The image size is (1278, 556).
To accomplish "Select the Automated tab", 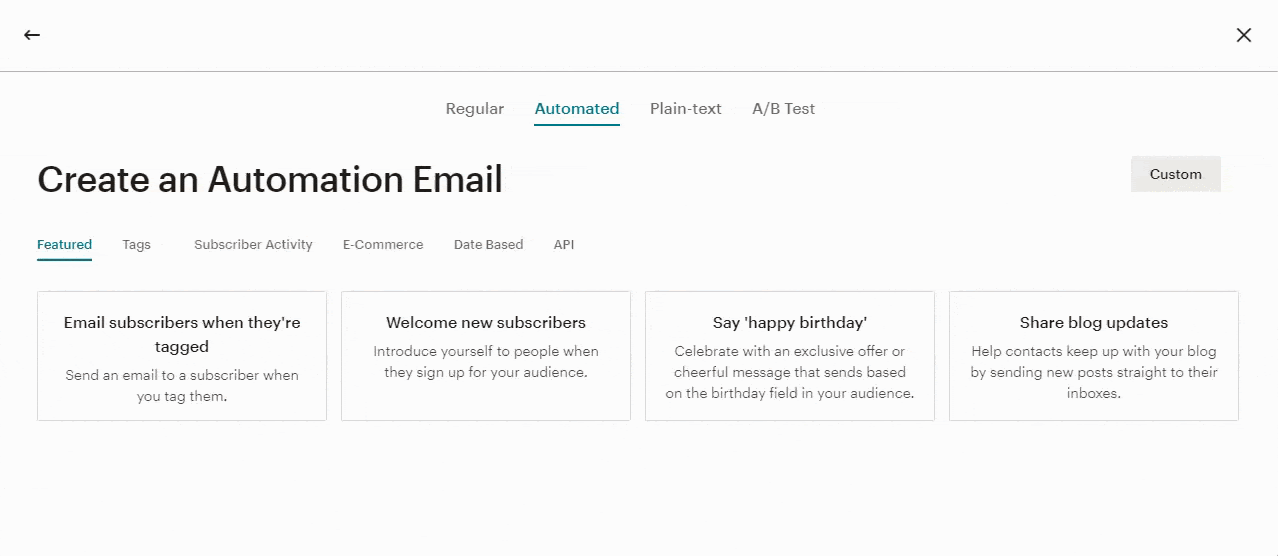I will [577, 109].
